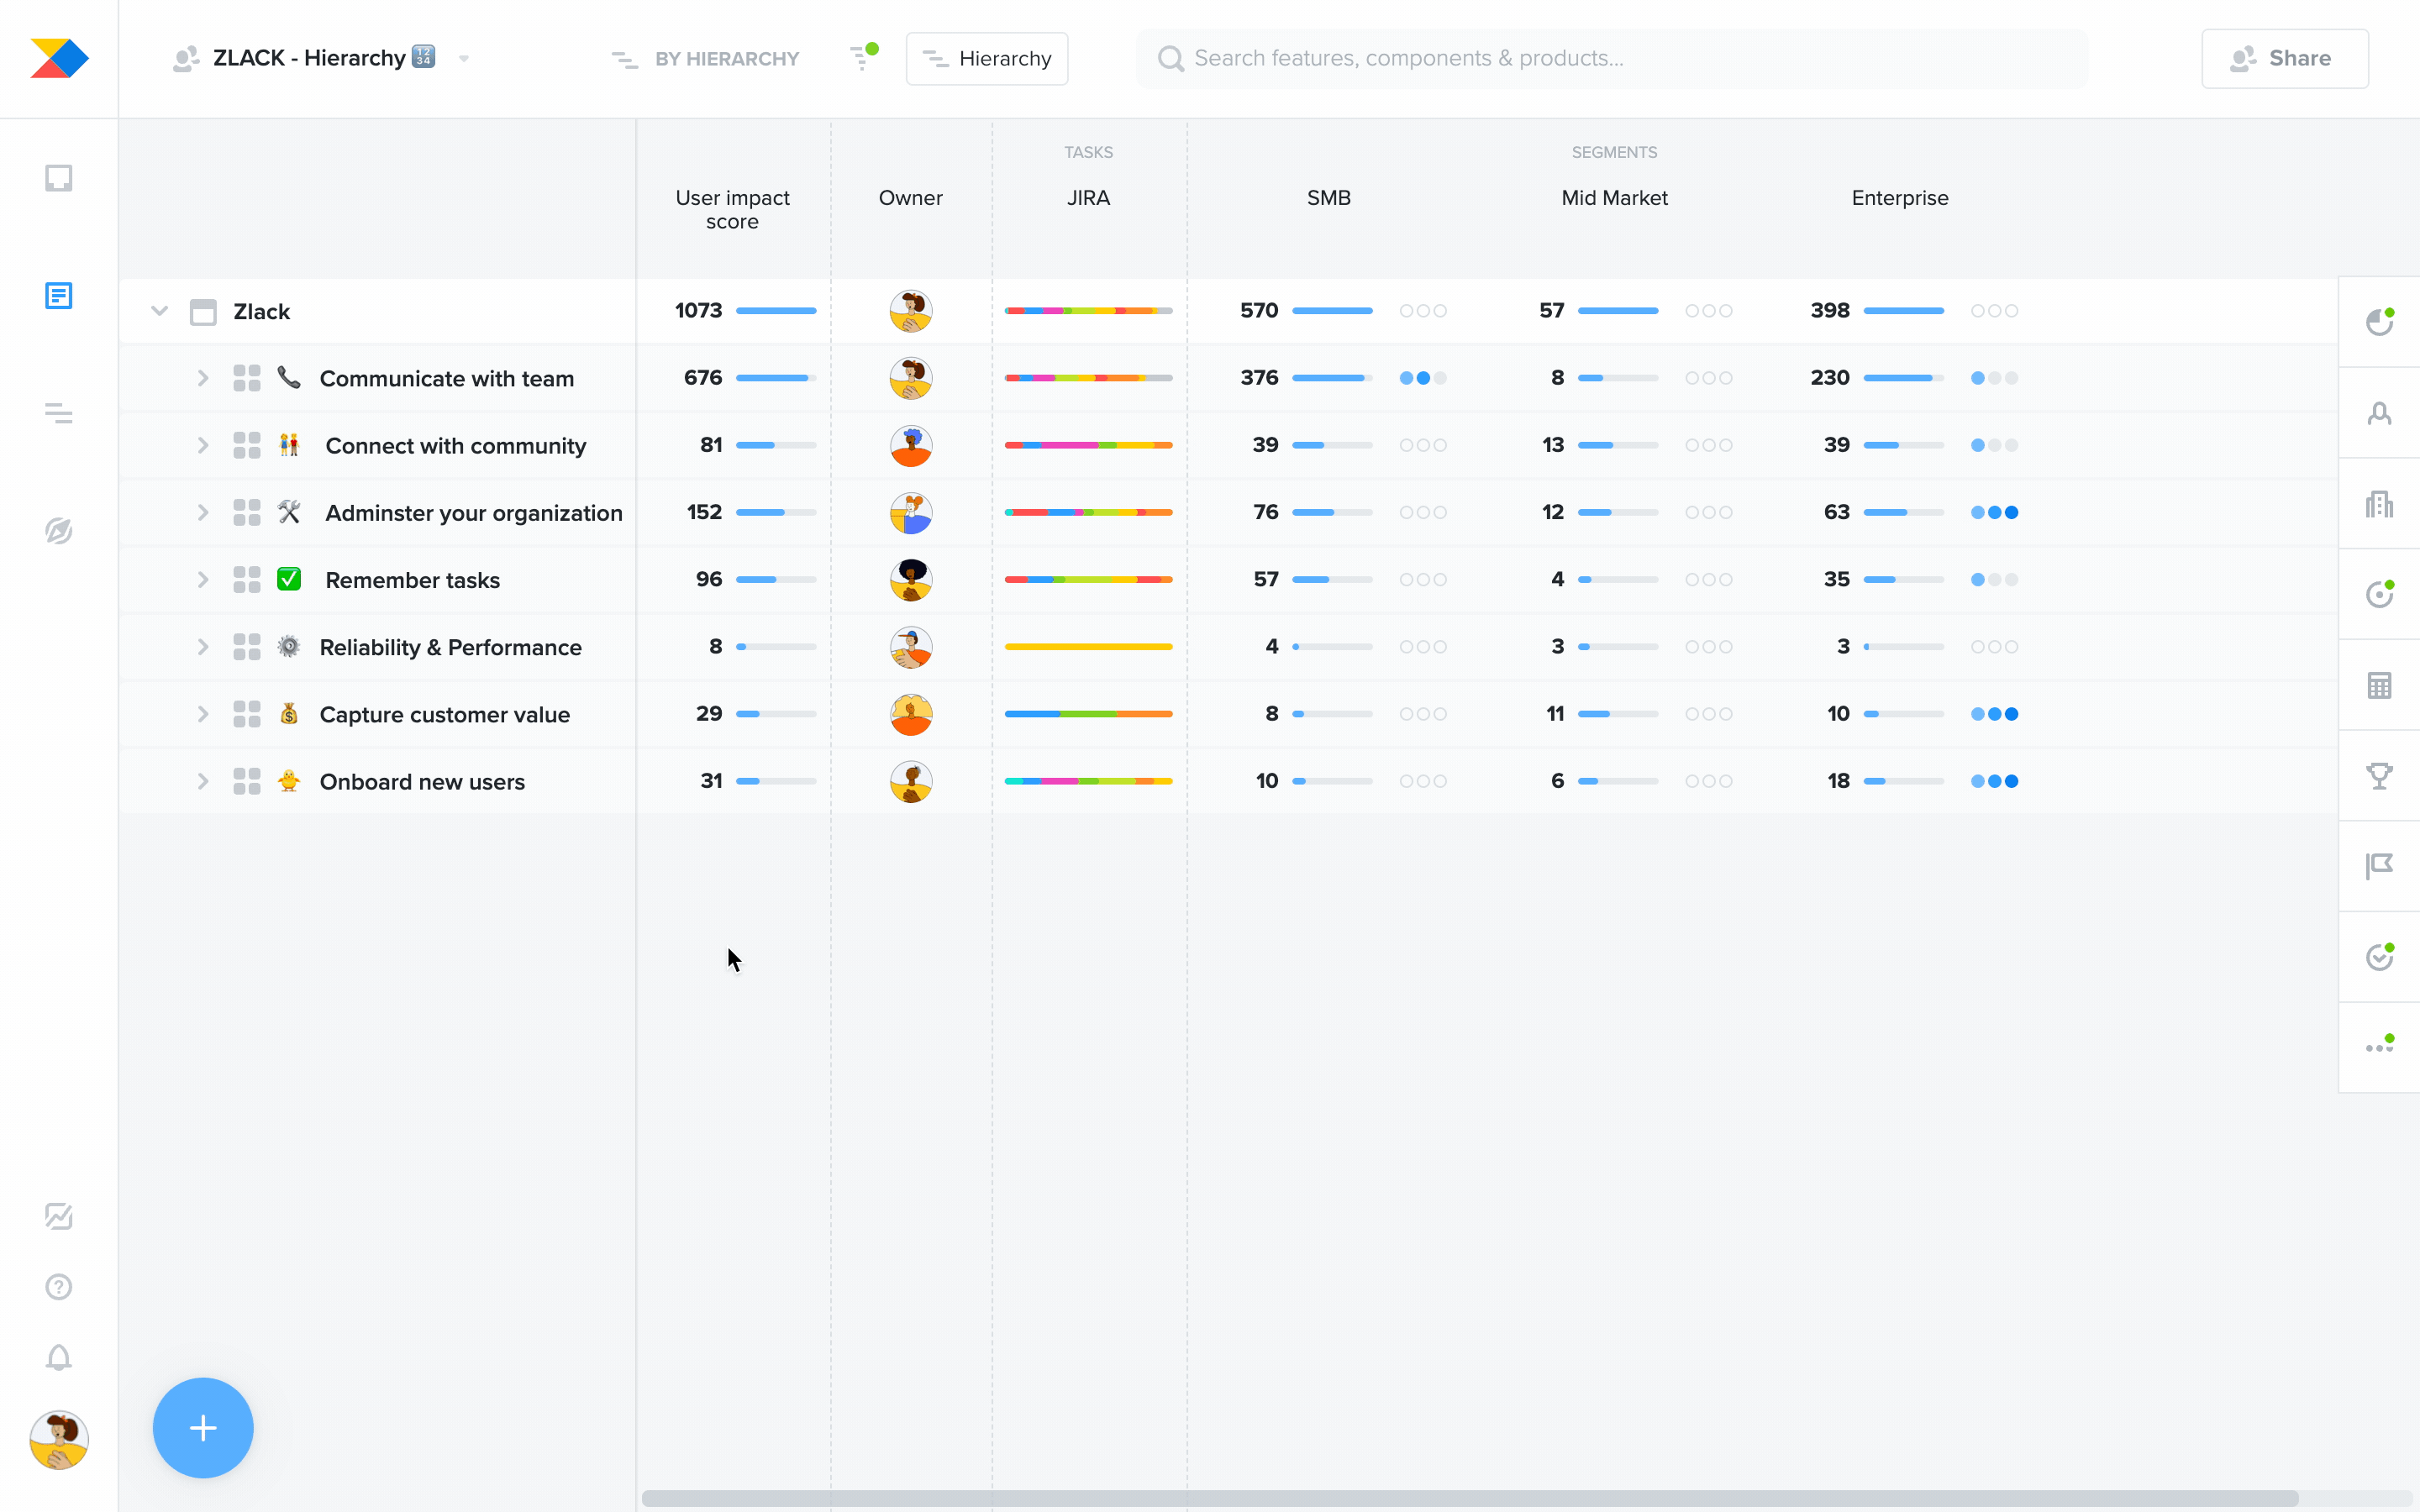Image resolution: width=2420 pixels, height=1512 pixels.
Task: Open the releases flag panel icon
Action: (x=2379, y=866)
